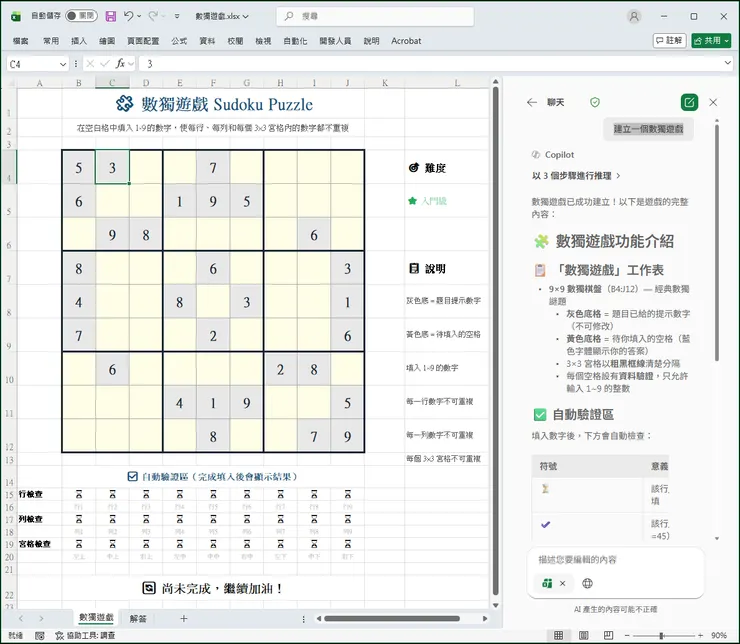Open the 開發人員 ribbon tab
740x644 pixels.
pyautogui.click(x=335, y=41)
